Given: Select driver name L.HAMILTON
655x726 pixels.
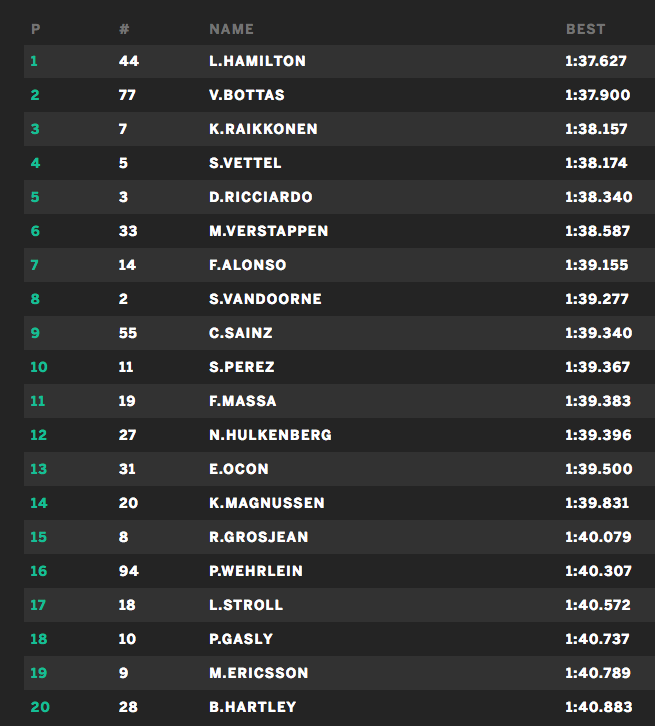Looking at the screenshot, I should click(x=257, y=61).
